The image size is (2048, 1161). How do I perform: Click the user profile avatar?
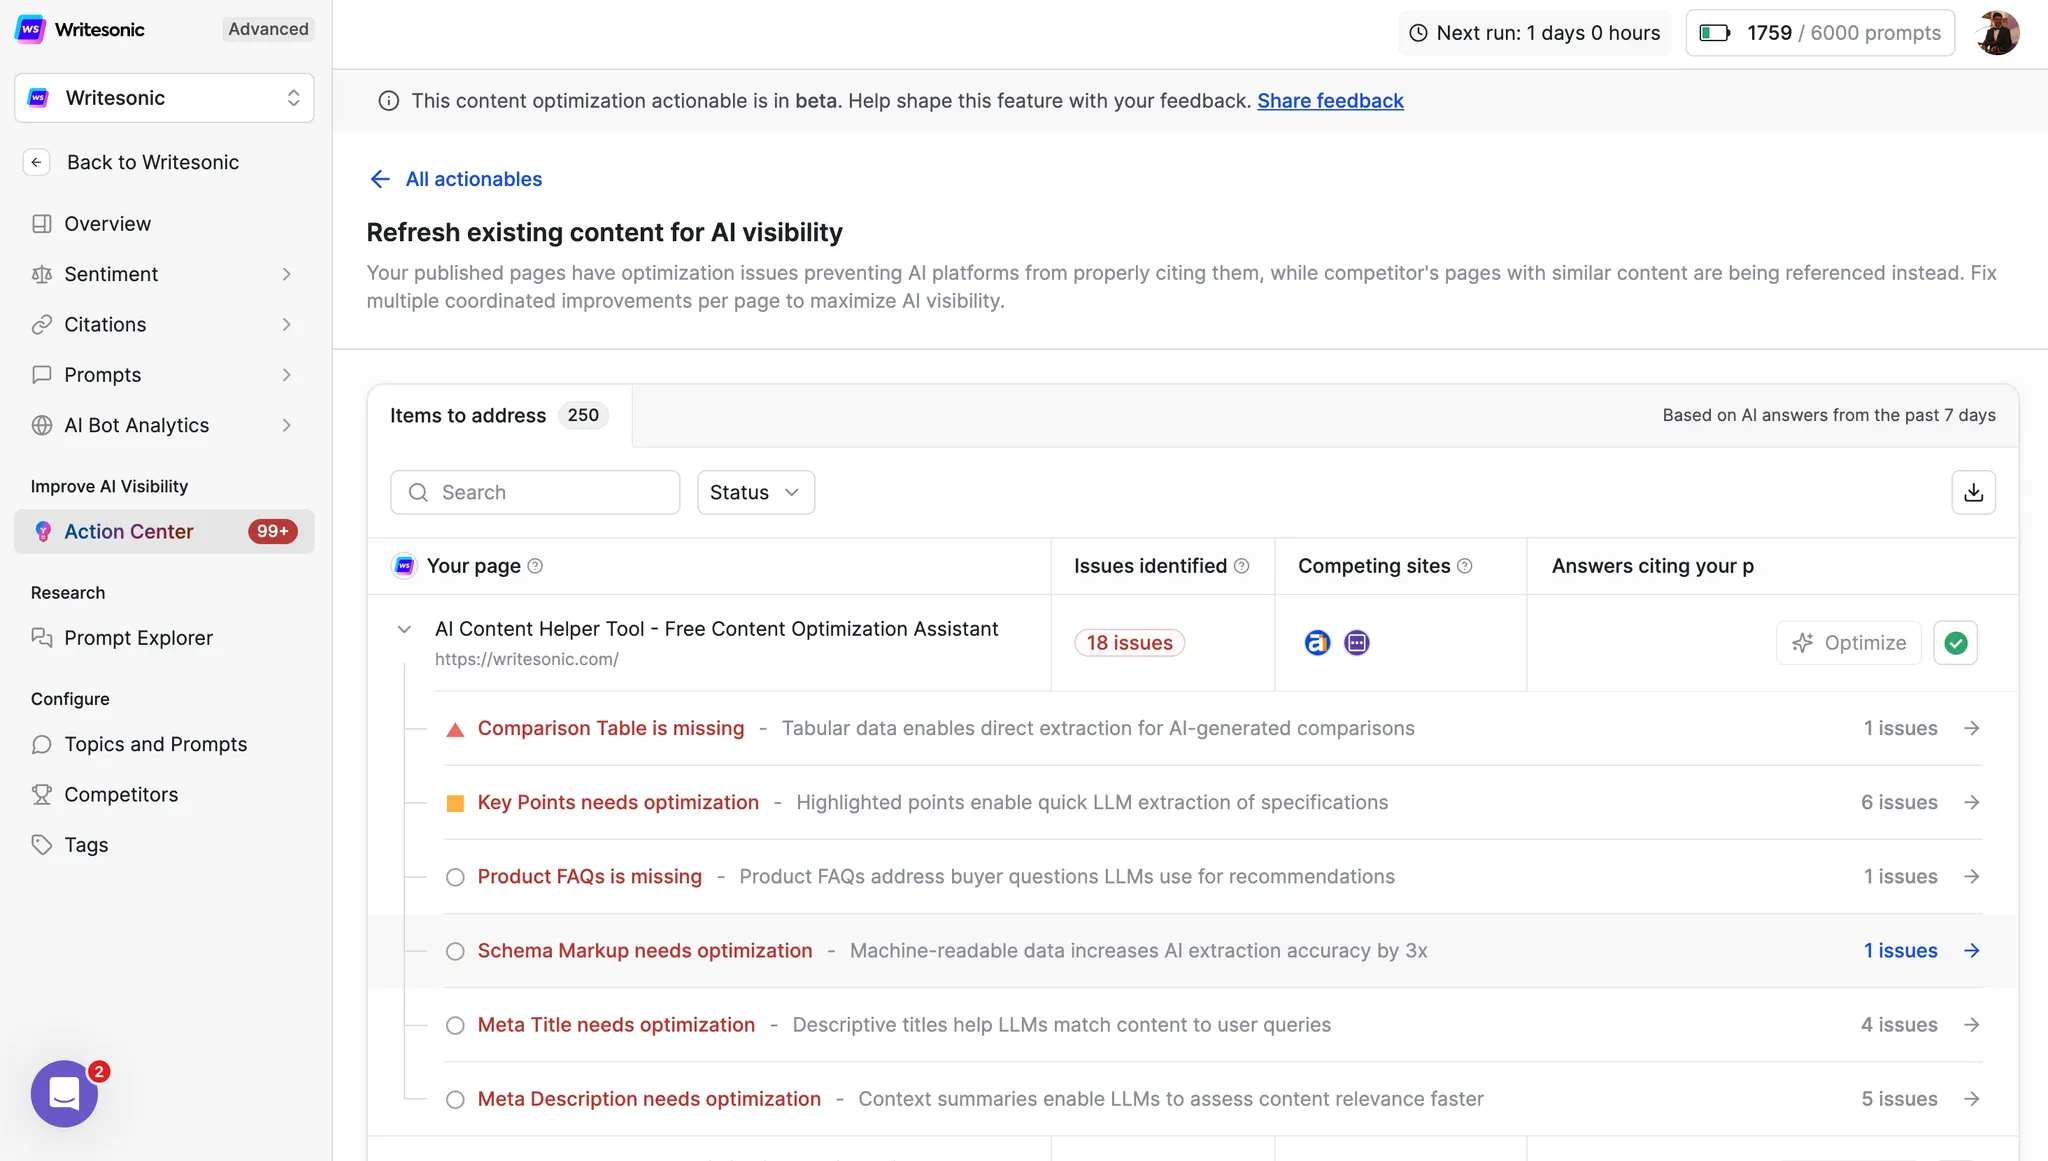point(1997,33)
